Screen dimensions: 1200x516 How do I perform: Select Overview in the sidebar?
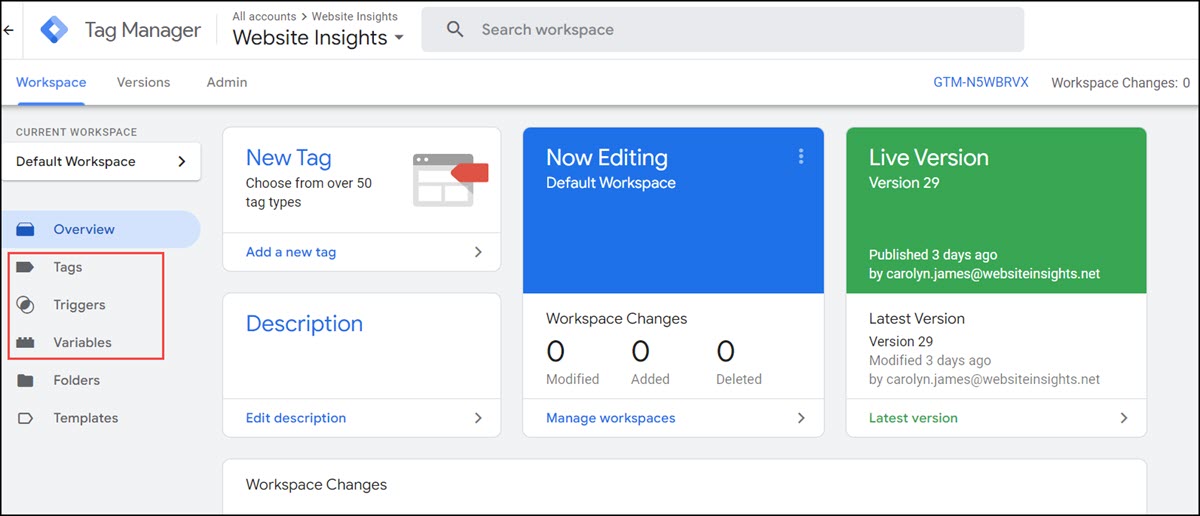(x=100, y=229)
